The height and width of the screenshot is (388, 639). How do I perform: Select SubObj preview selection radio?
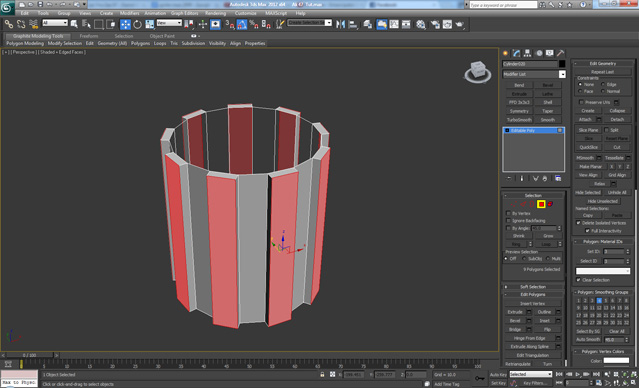click(x=524, y=258)
